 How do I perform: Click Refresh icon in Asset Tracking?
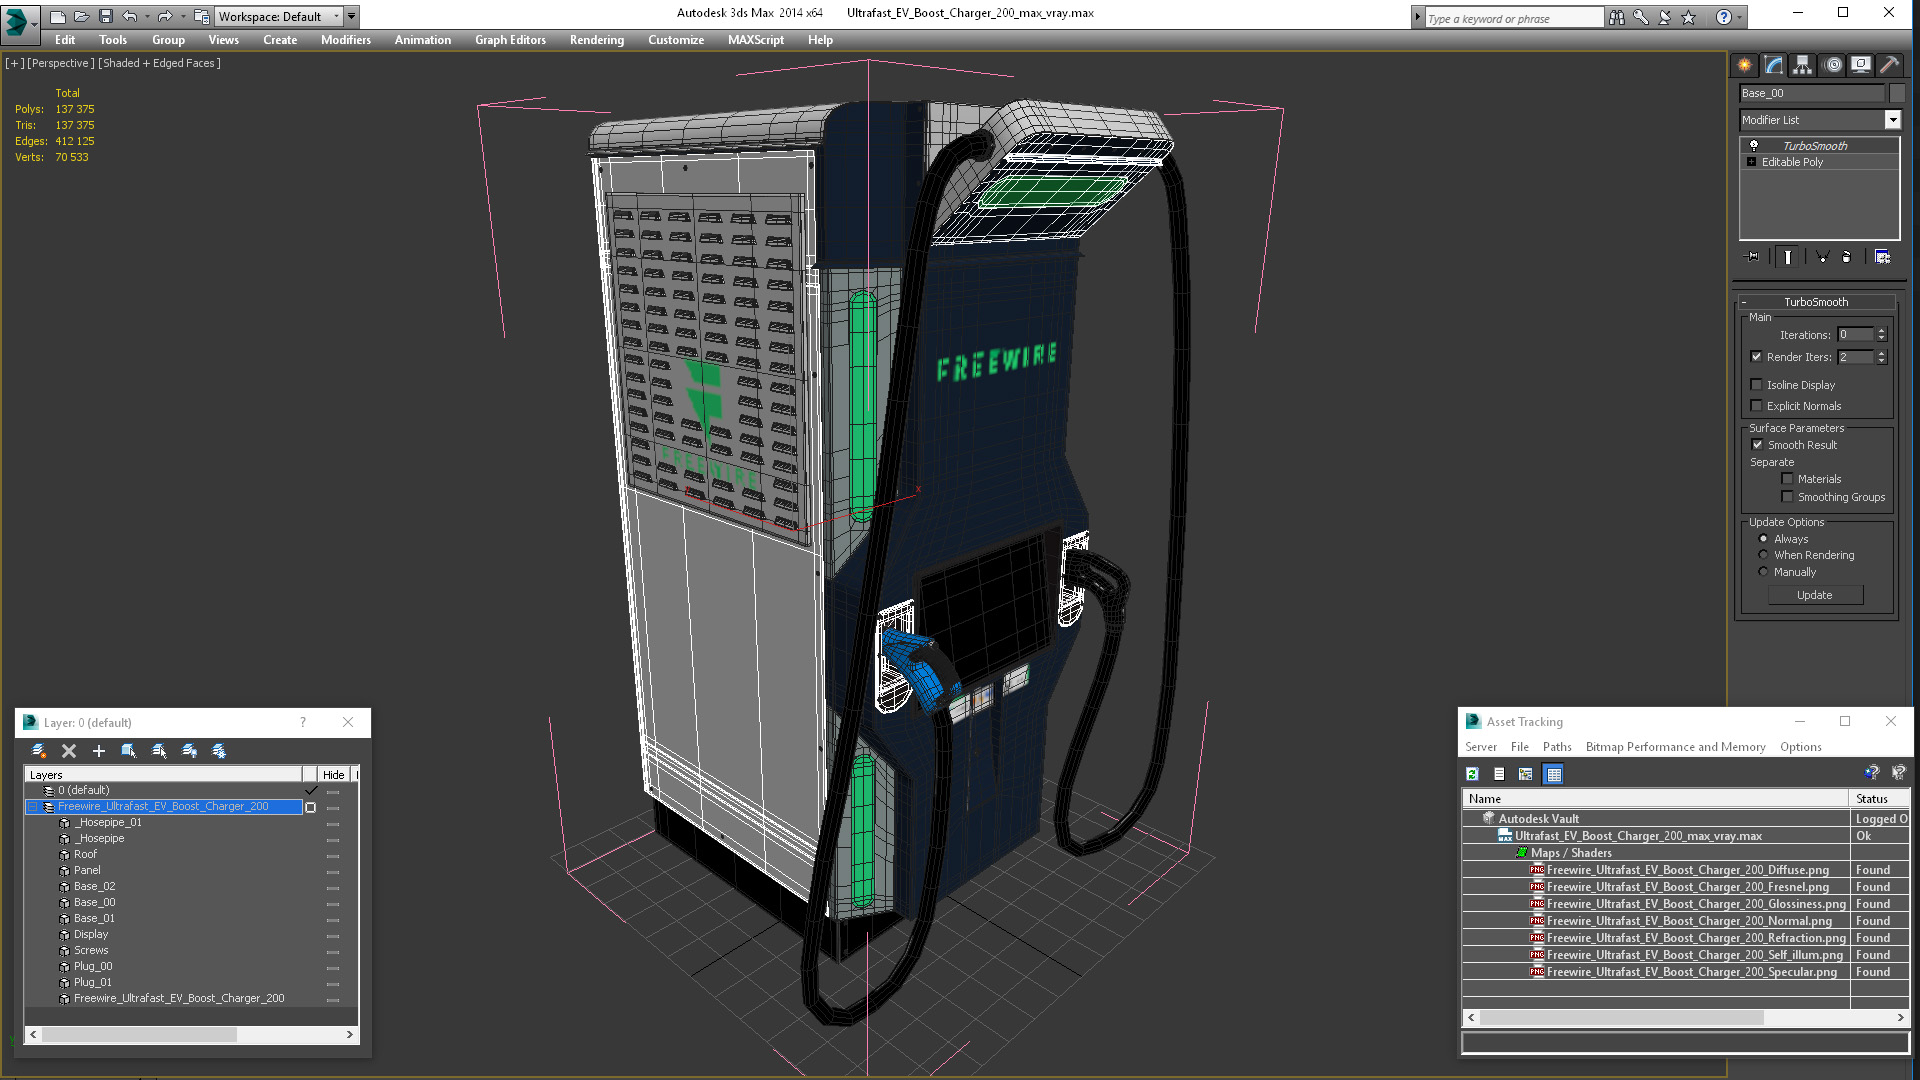[x=1472, y=774]
